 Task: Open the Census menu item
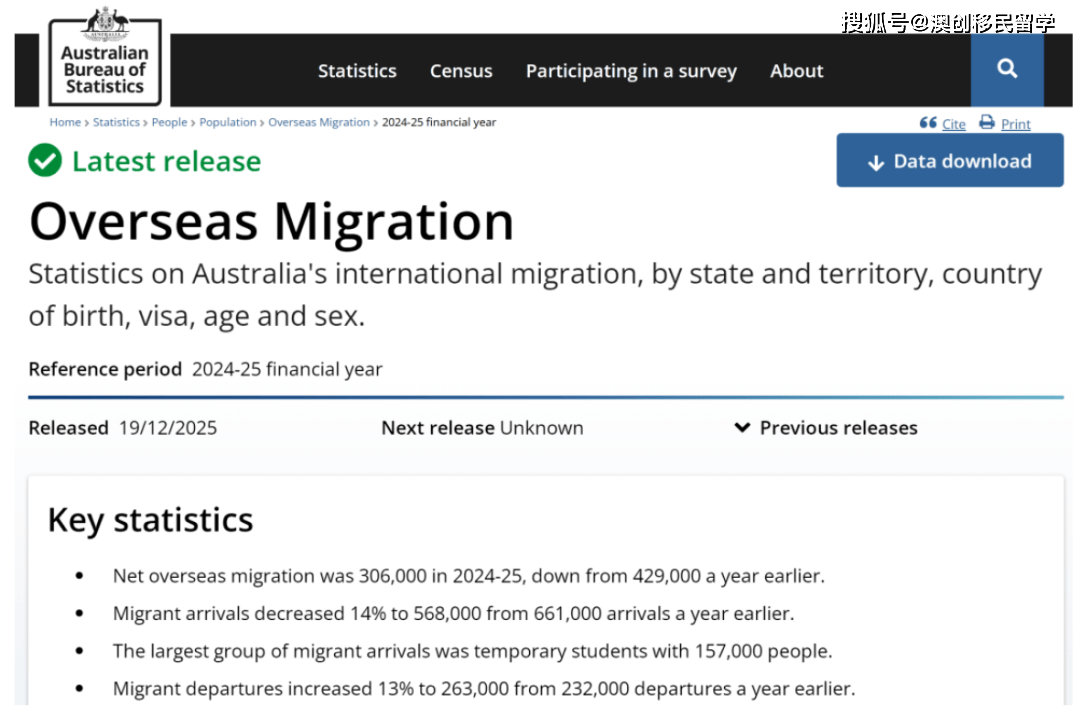(x=461, y=71)
